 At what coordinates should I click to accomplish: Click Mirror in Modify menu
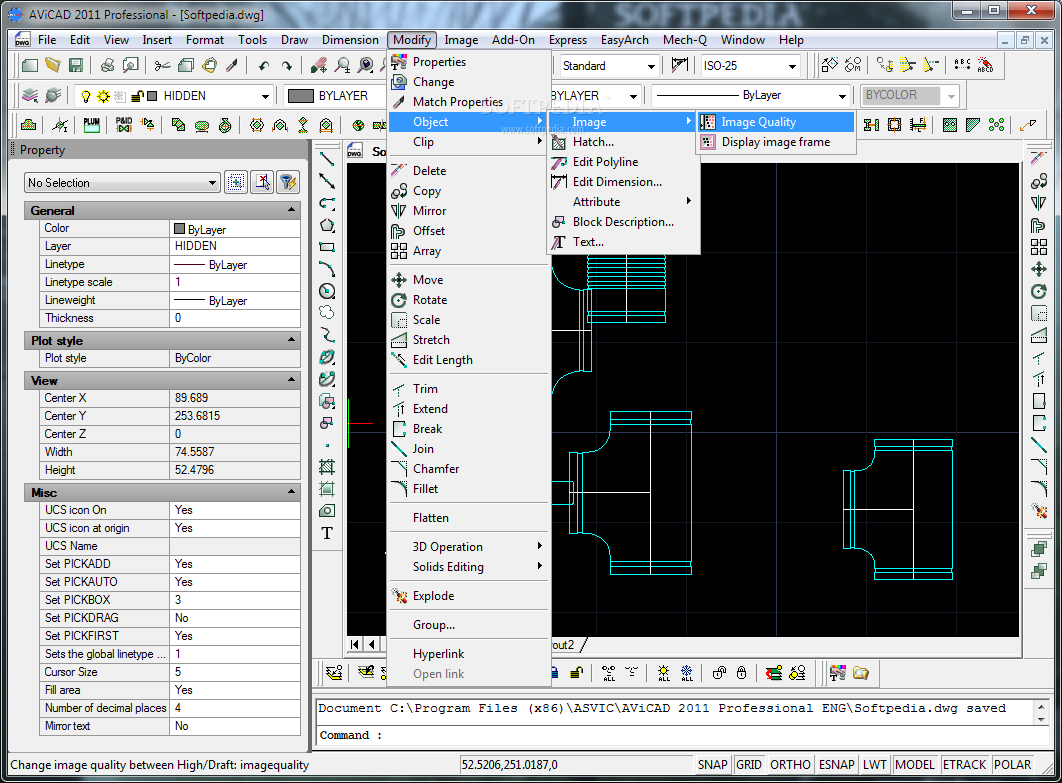[469, 211]
